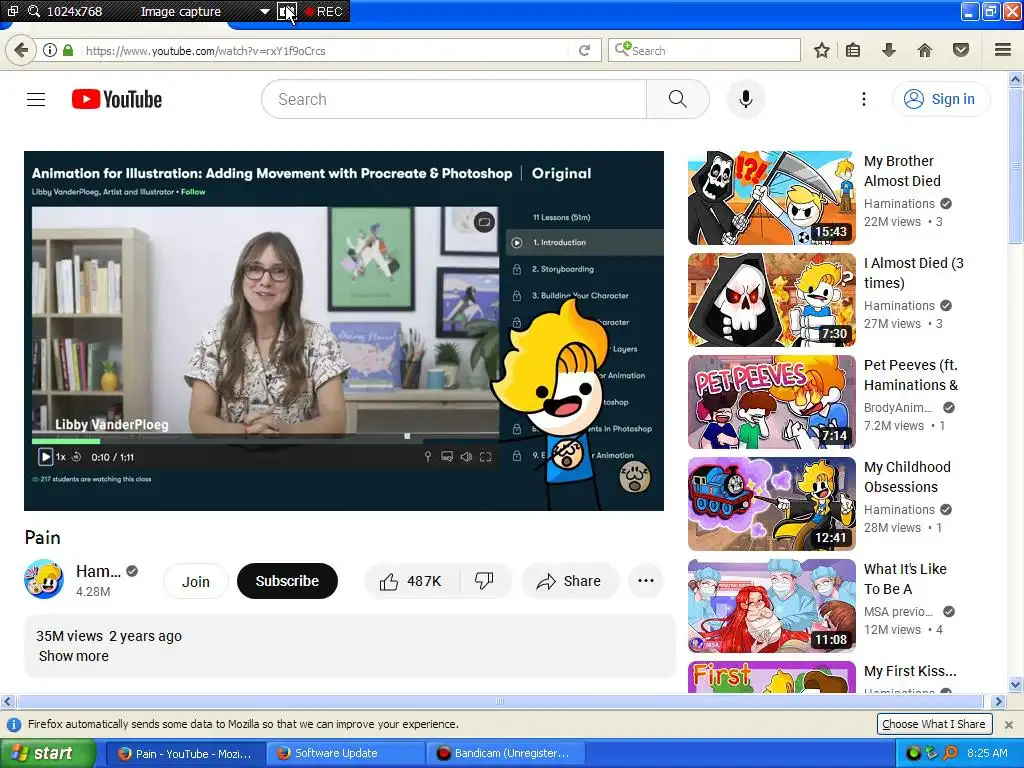Viewport: 1024px width, 768px height.
Task: Focus the YouTube search box
Action: [x=455, y=99]
